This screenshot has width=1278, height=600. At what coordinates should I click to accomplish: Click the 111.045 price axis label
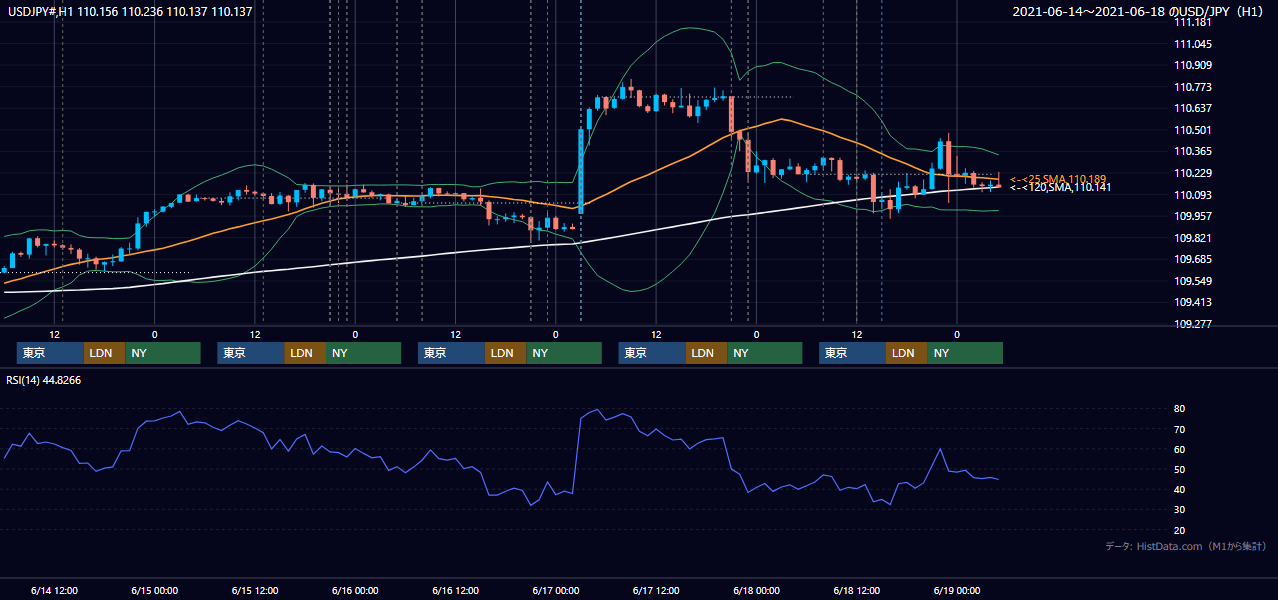click(x=1194, y=45)
